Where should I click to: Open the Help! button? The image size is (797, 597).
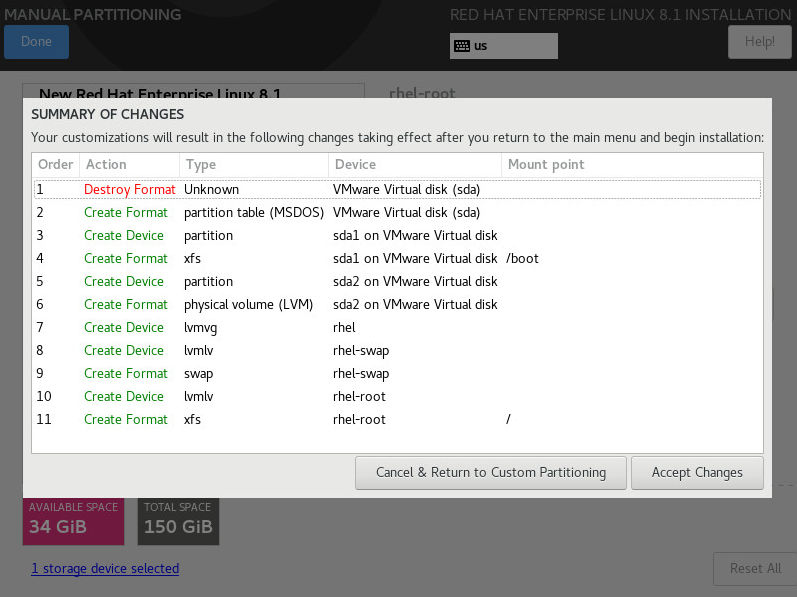(x=759, y=42)
